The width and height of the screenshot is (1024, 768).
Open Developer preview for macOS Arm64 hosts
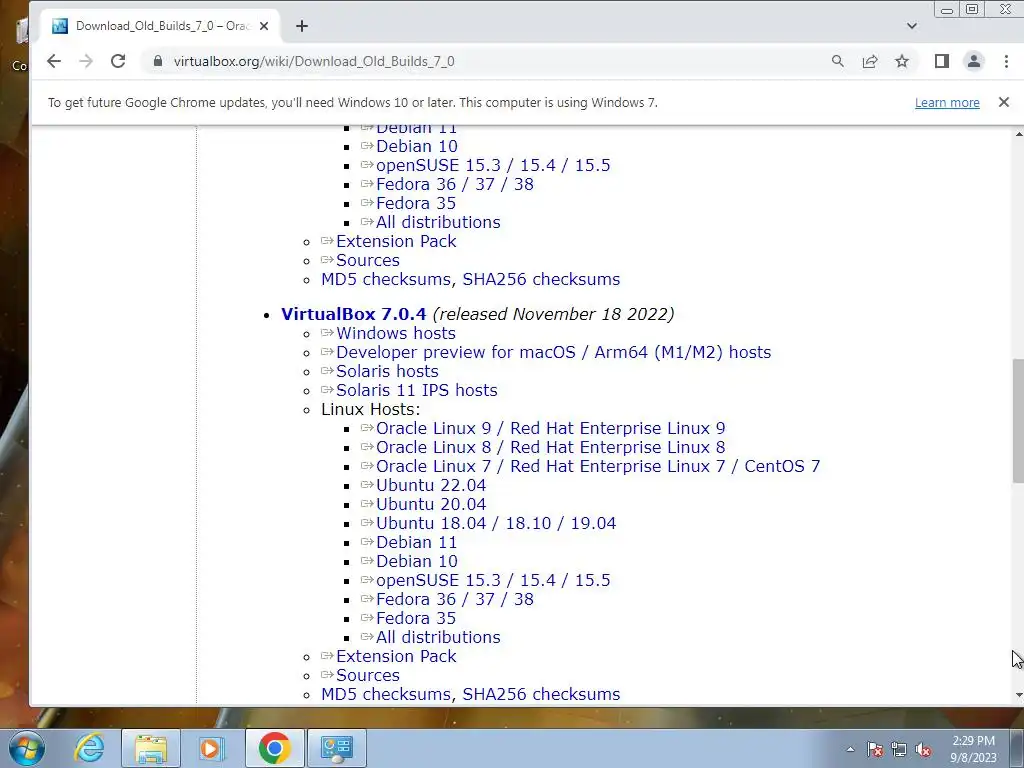(553, 352)
